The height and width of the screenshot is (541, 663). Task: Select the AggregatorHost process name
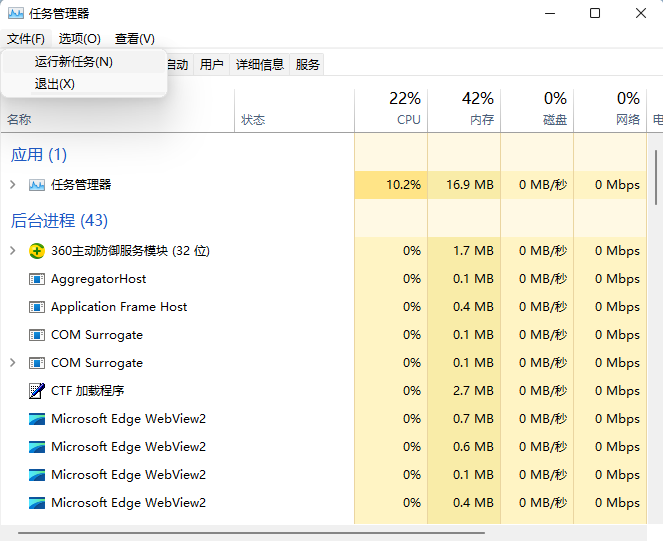click(99, 279)
